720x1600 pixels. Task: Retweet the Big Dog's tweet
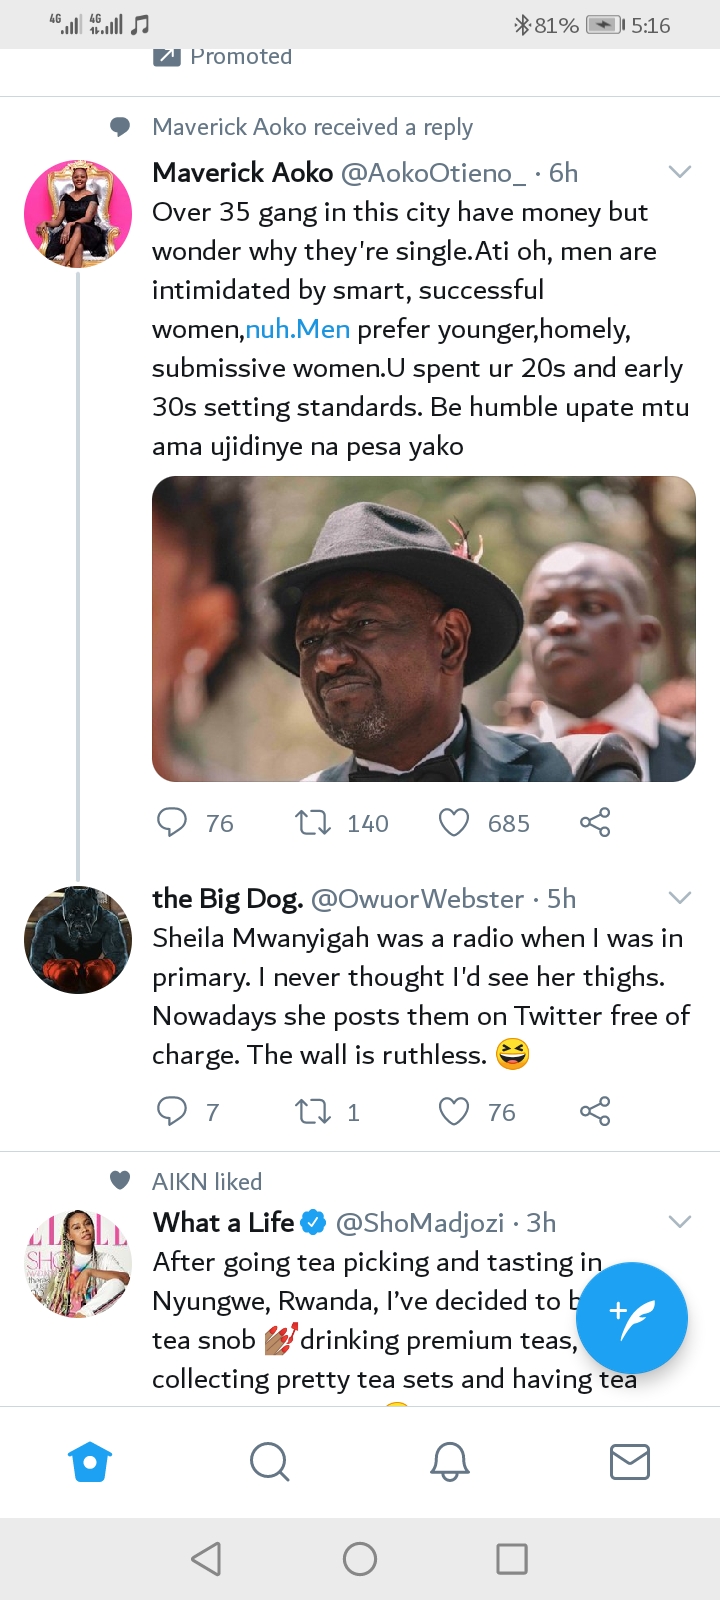tap(313, 1111)
